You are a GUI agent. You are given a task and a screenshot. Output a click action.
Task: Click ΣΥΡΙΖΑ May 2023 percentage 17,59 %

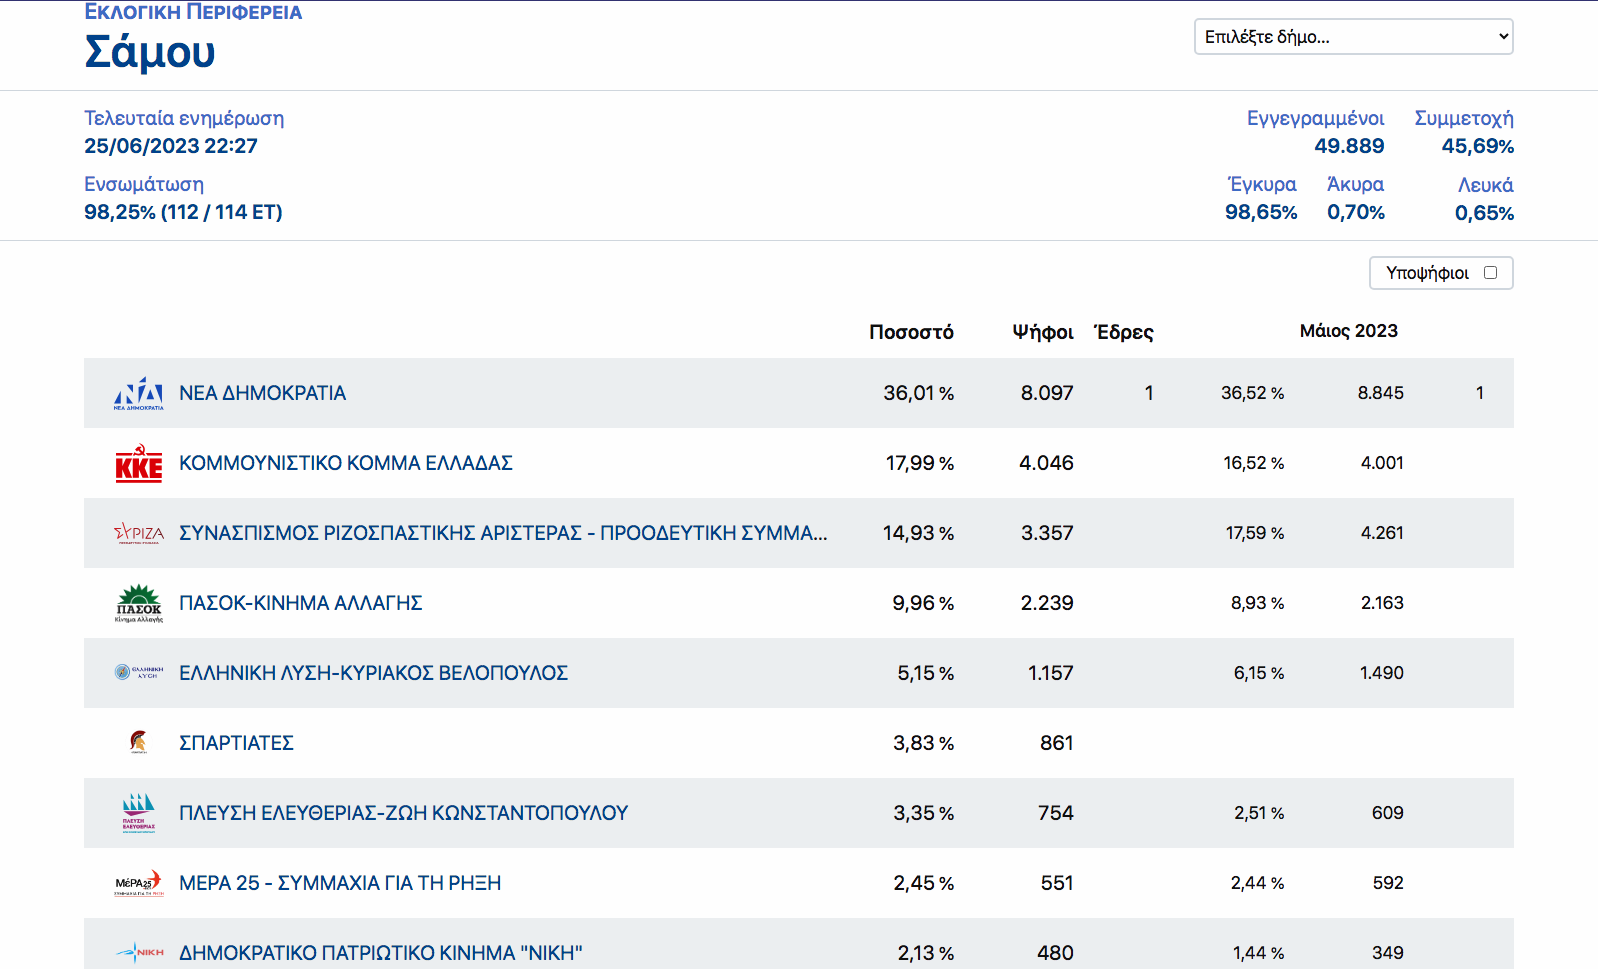[1255, 533]
